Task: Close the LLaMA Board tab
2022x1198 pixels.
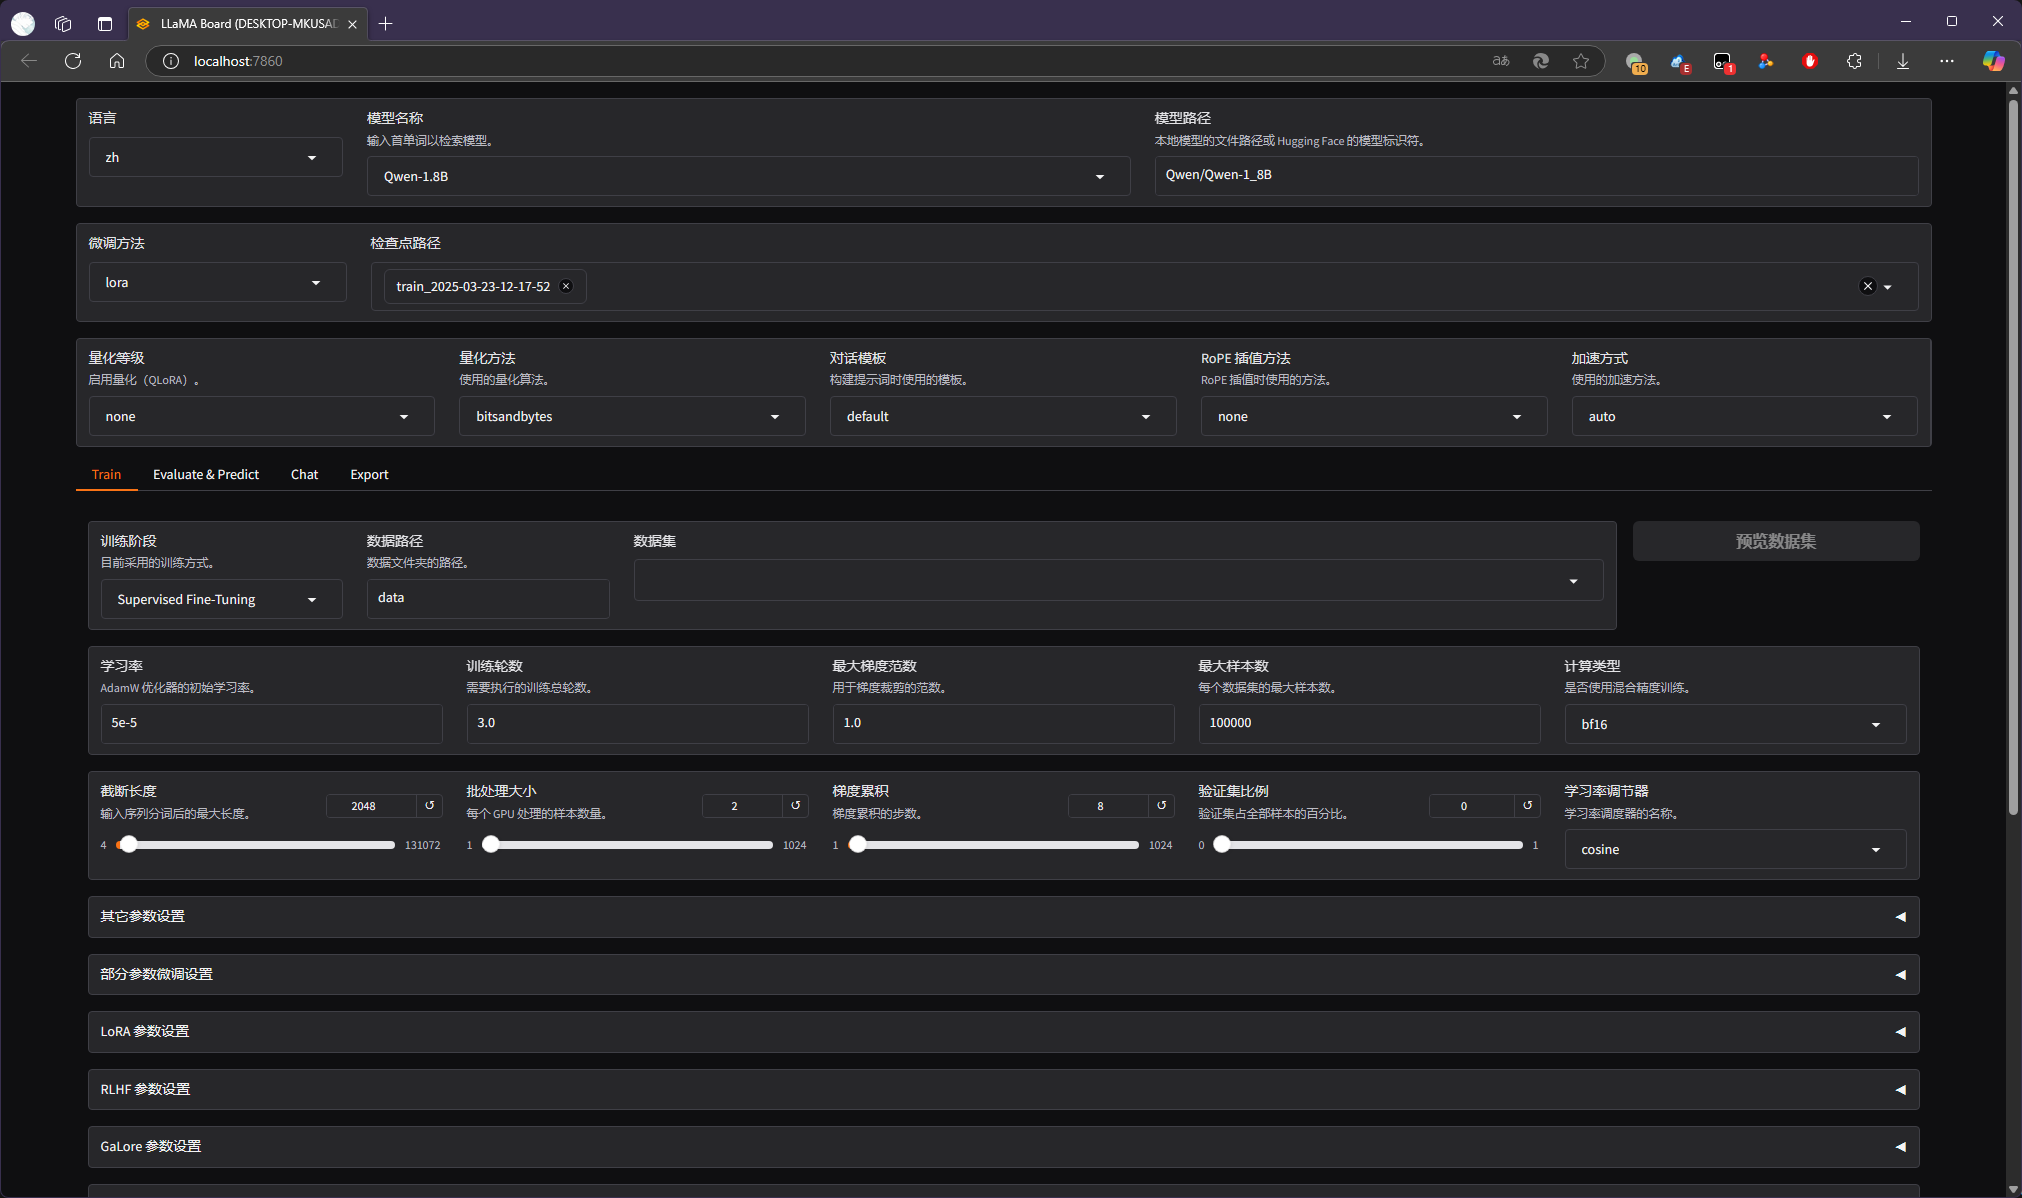Action: [352, 24]
